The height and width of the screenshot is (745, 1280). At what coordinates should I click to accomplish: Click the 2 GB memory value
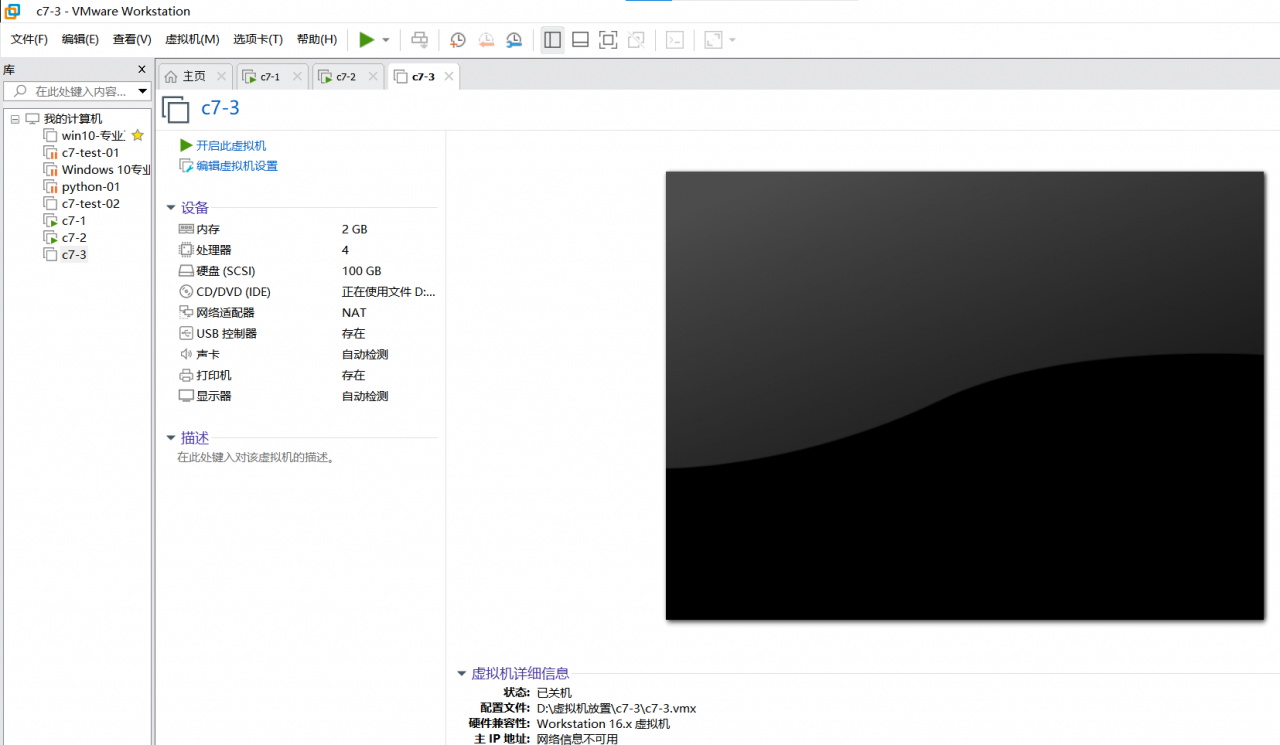tap(354, 229)
